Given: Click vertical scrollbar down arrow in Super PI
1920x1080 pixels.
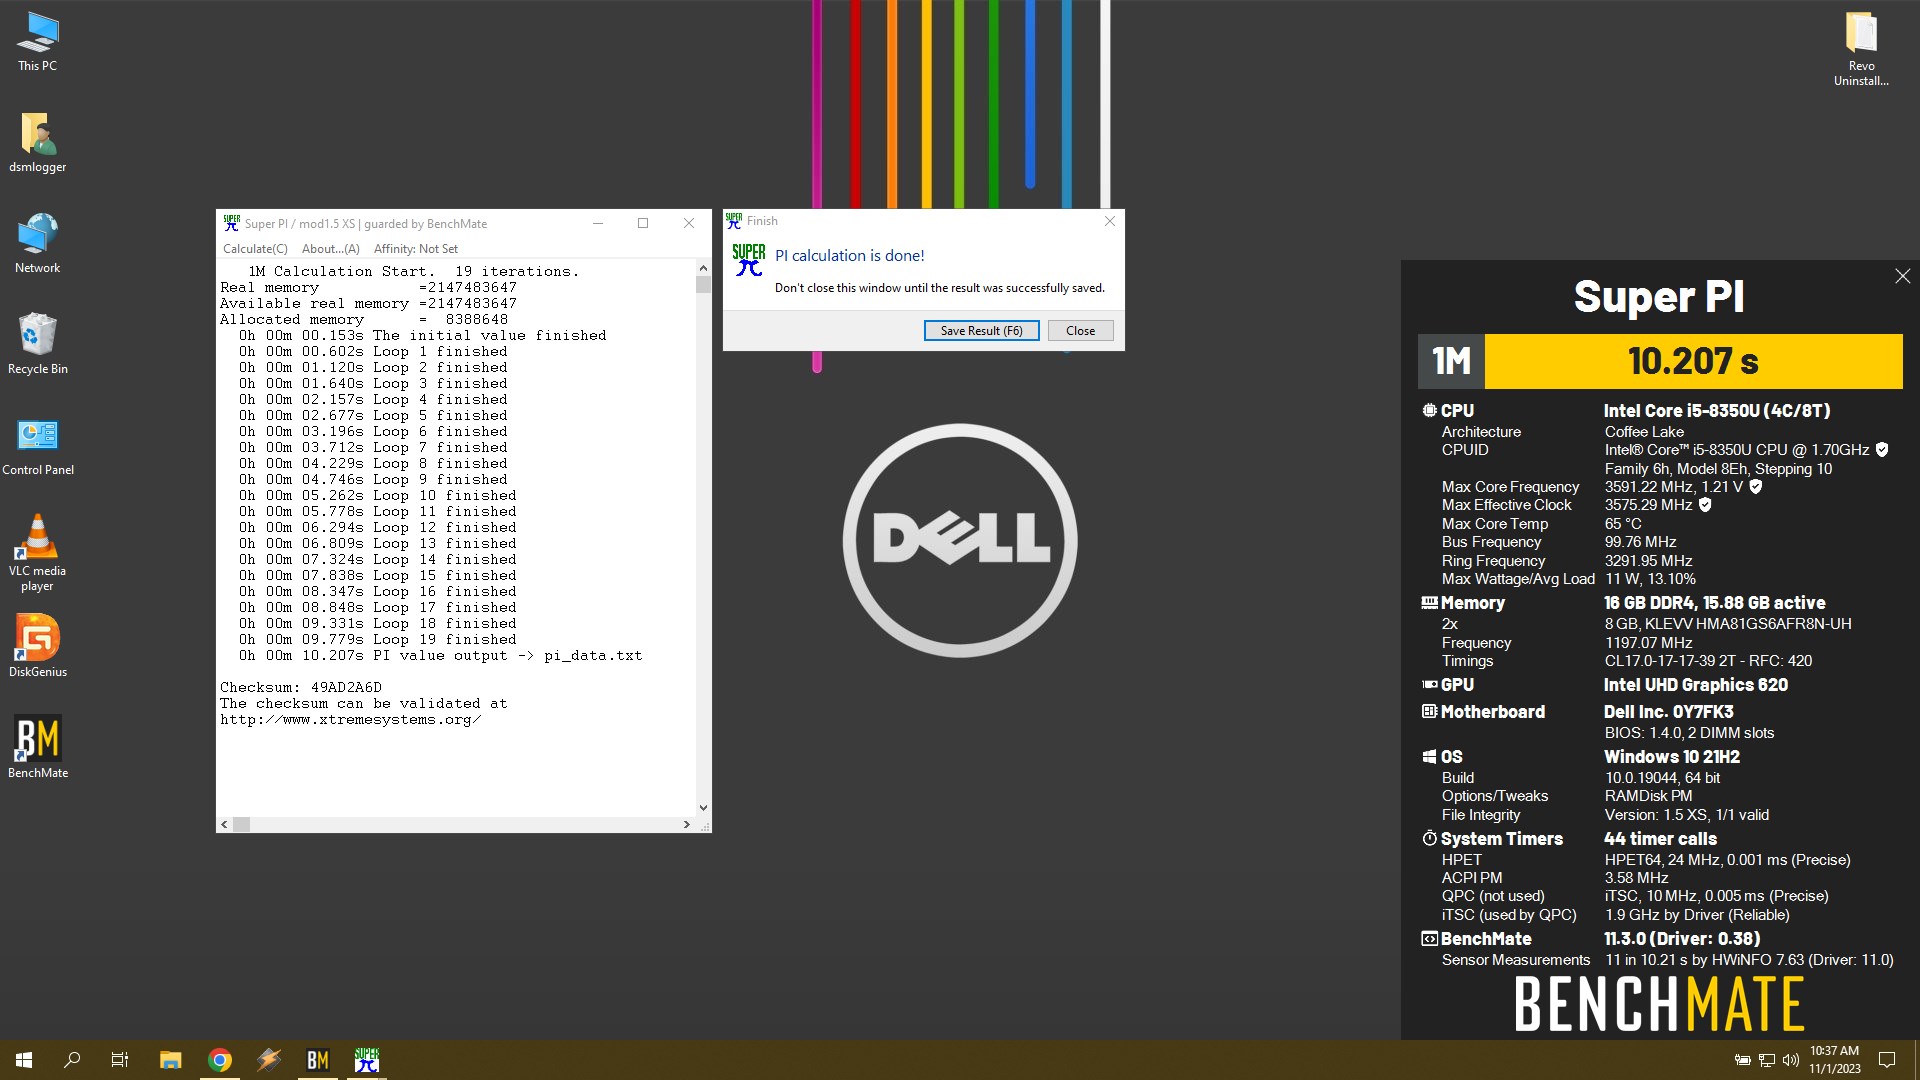Looking at the screenshot, I should tap(703, 808).
